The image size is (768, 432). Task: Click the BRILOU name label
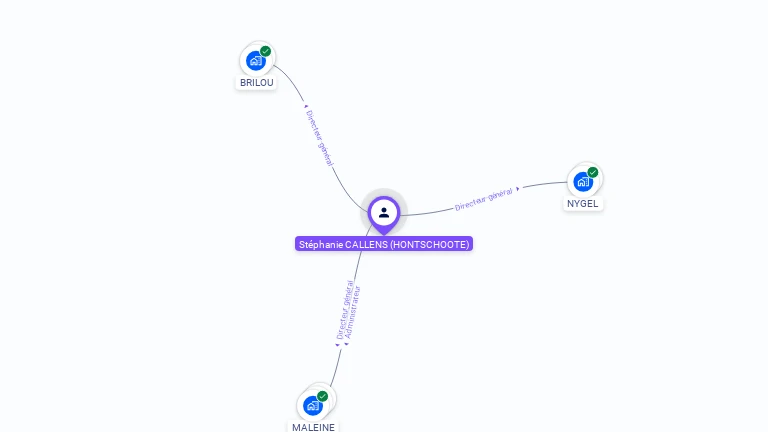[257, 83]
